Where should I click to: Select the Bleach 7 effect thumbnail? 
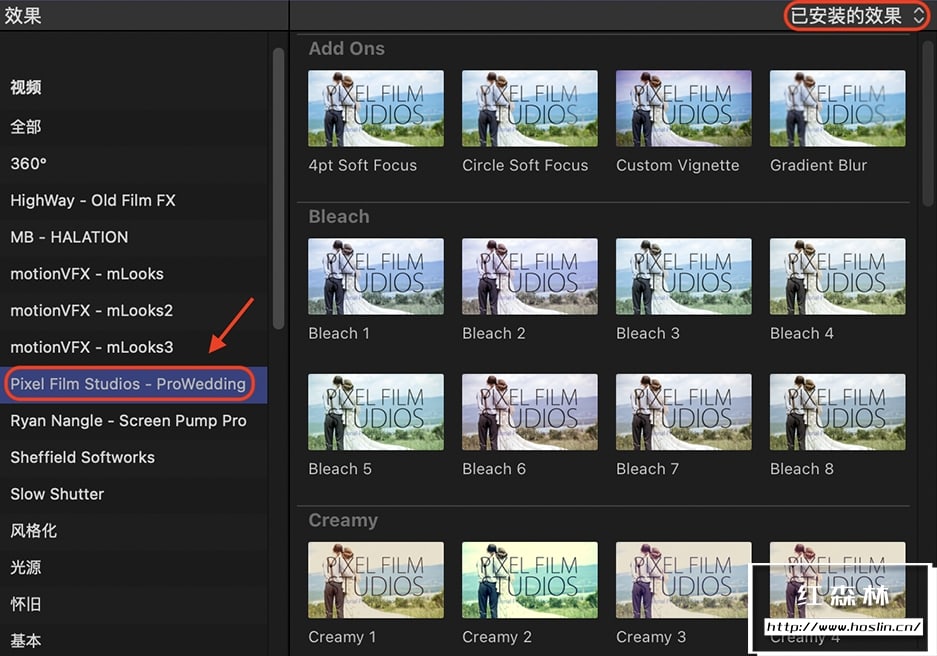pos(684,412)
